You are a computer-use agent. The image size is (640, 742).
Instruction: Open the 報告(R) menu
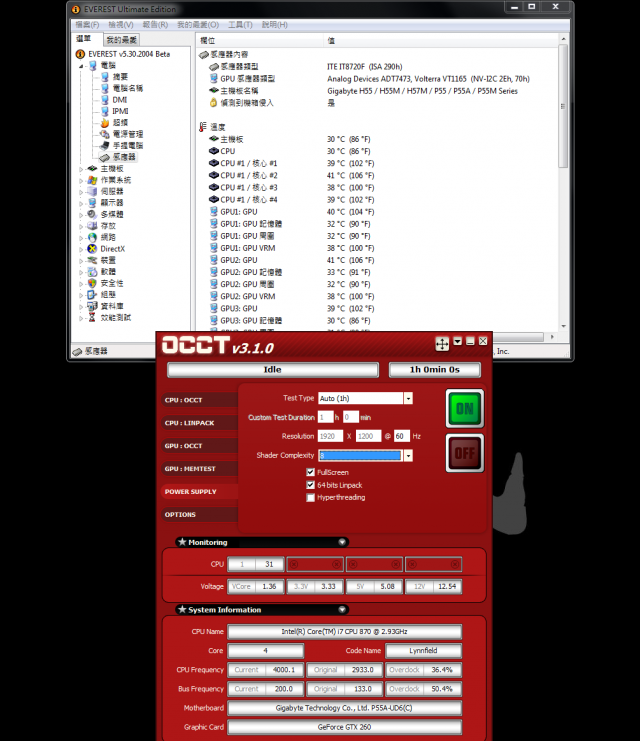tap(155, 25)
